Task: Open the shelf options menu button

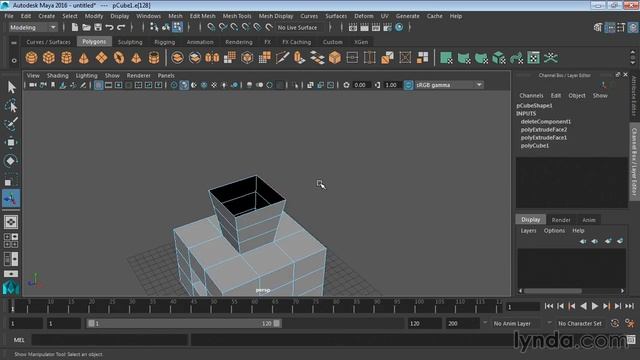Action: click(x=14, y=60)
